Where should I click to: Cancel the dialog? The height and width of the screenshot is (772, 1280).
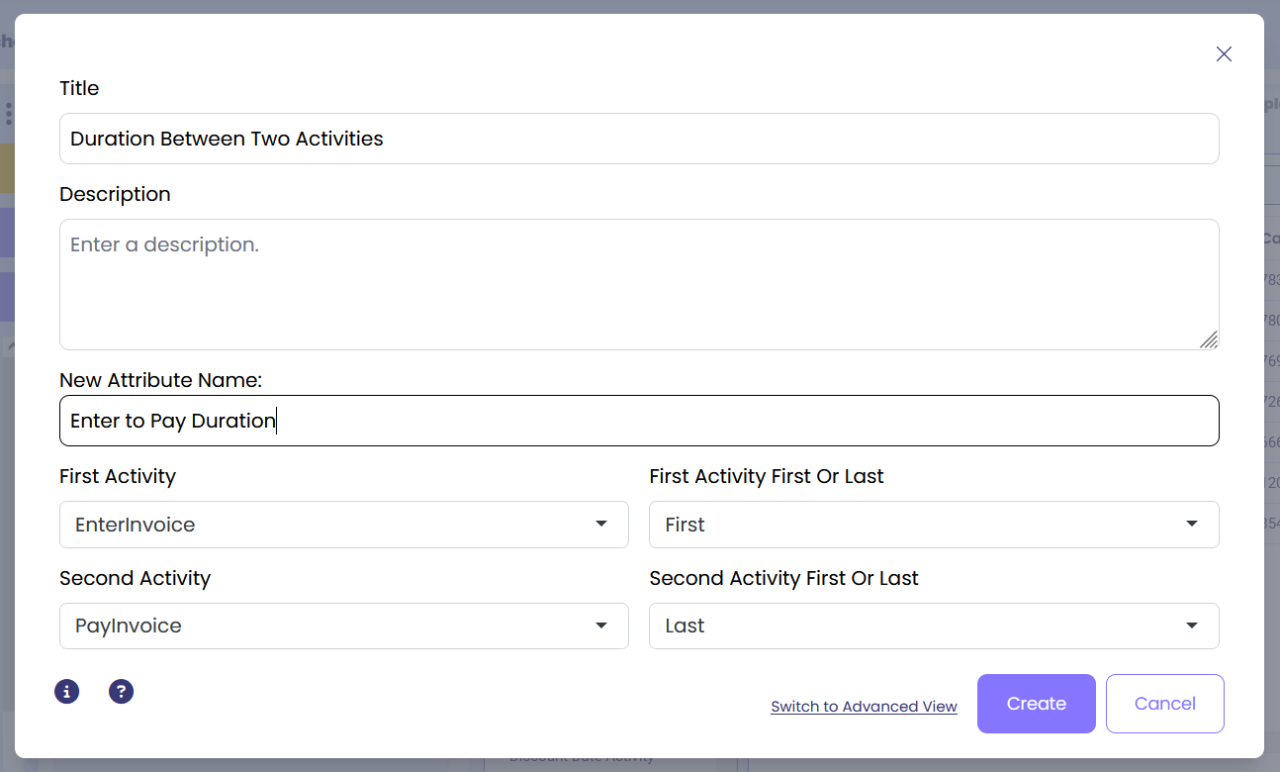(1165, 704)
